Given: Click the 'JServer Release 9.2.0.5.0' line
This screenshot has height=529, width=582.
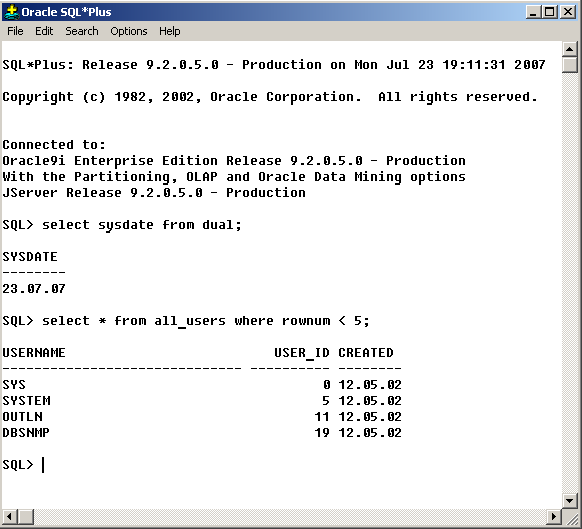Looking at the screenshot, I should 154,193.
